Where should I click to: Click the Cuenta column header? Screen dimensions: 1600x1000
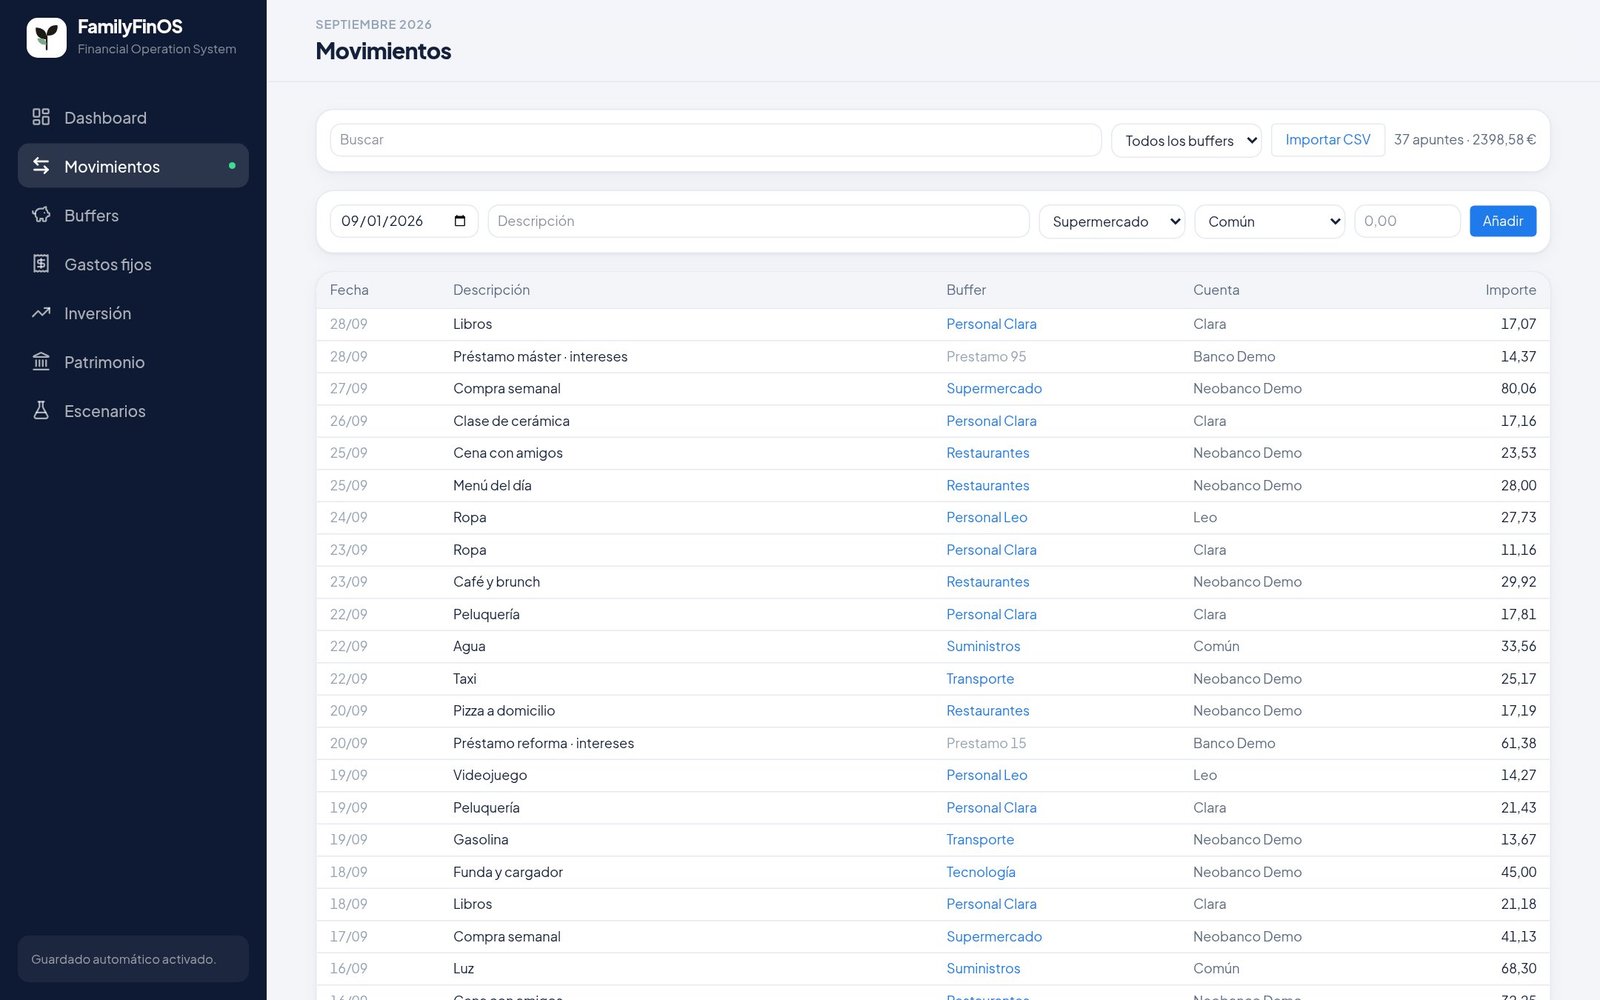pos(1216,290)
